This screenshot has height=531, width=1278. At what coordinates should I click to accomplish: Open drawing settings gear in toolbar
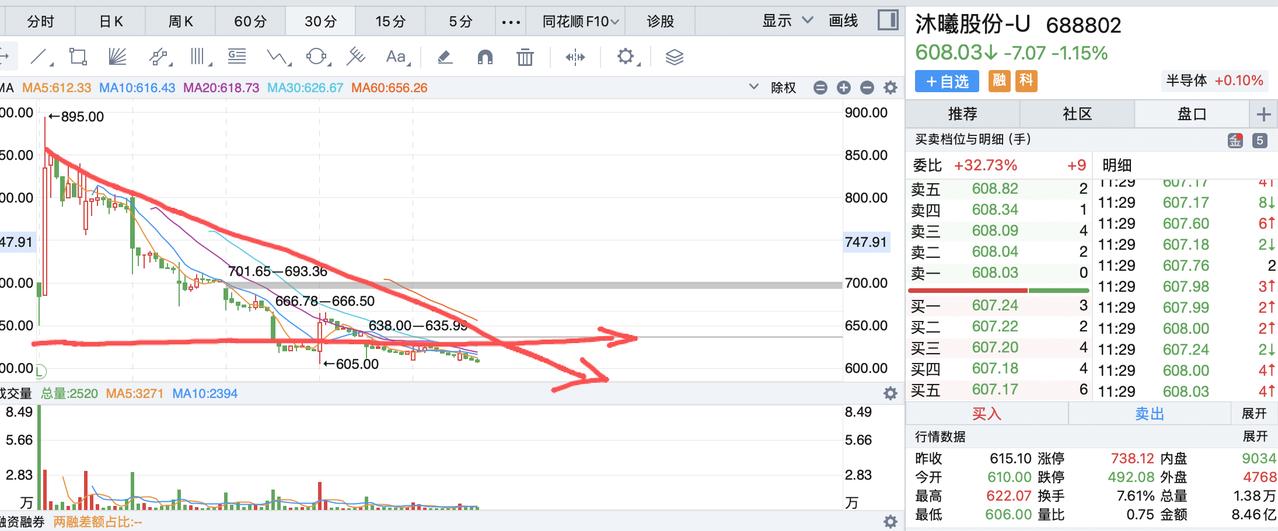(628, 57)
